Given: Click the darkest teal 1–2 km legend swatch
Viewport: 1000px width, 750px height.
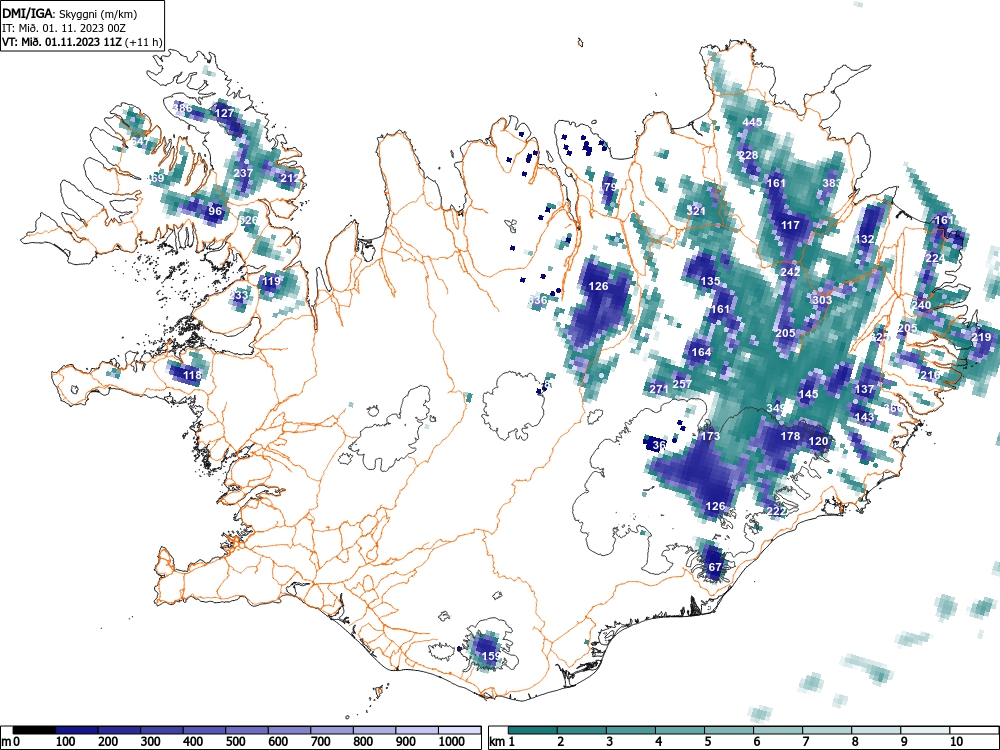Looking at the screenshot, I should click(533, 730).
